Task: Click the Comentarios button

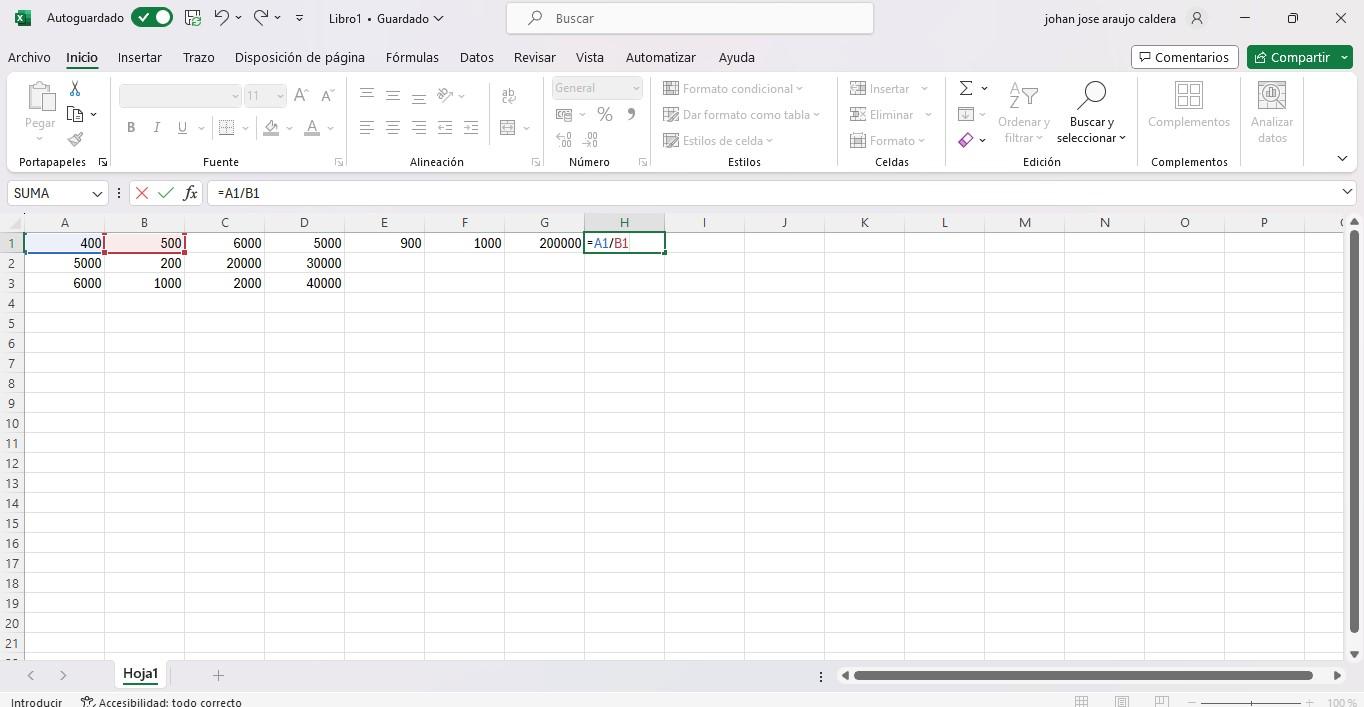Action: 1184,57
